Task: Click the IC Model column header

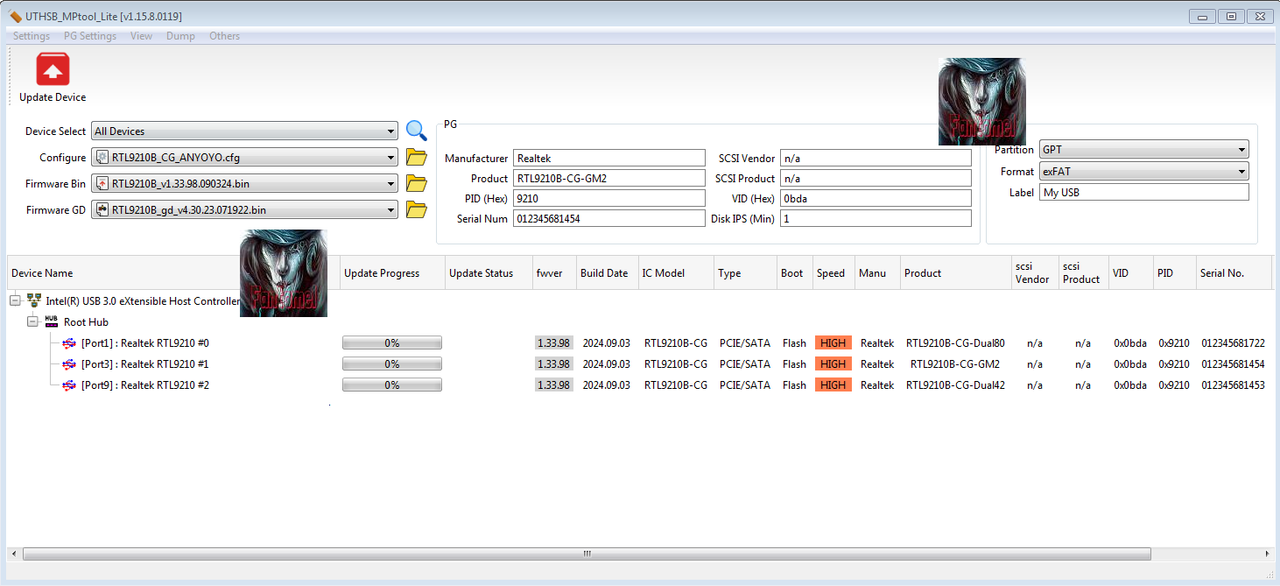Action: pyautogui.click(x=676, y=273)
